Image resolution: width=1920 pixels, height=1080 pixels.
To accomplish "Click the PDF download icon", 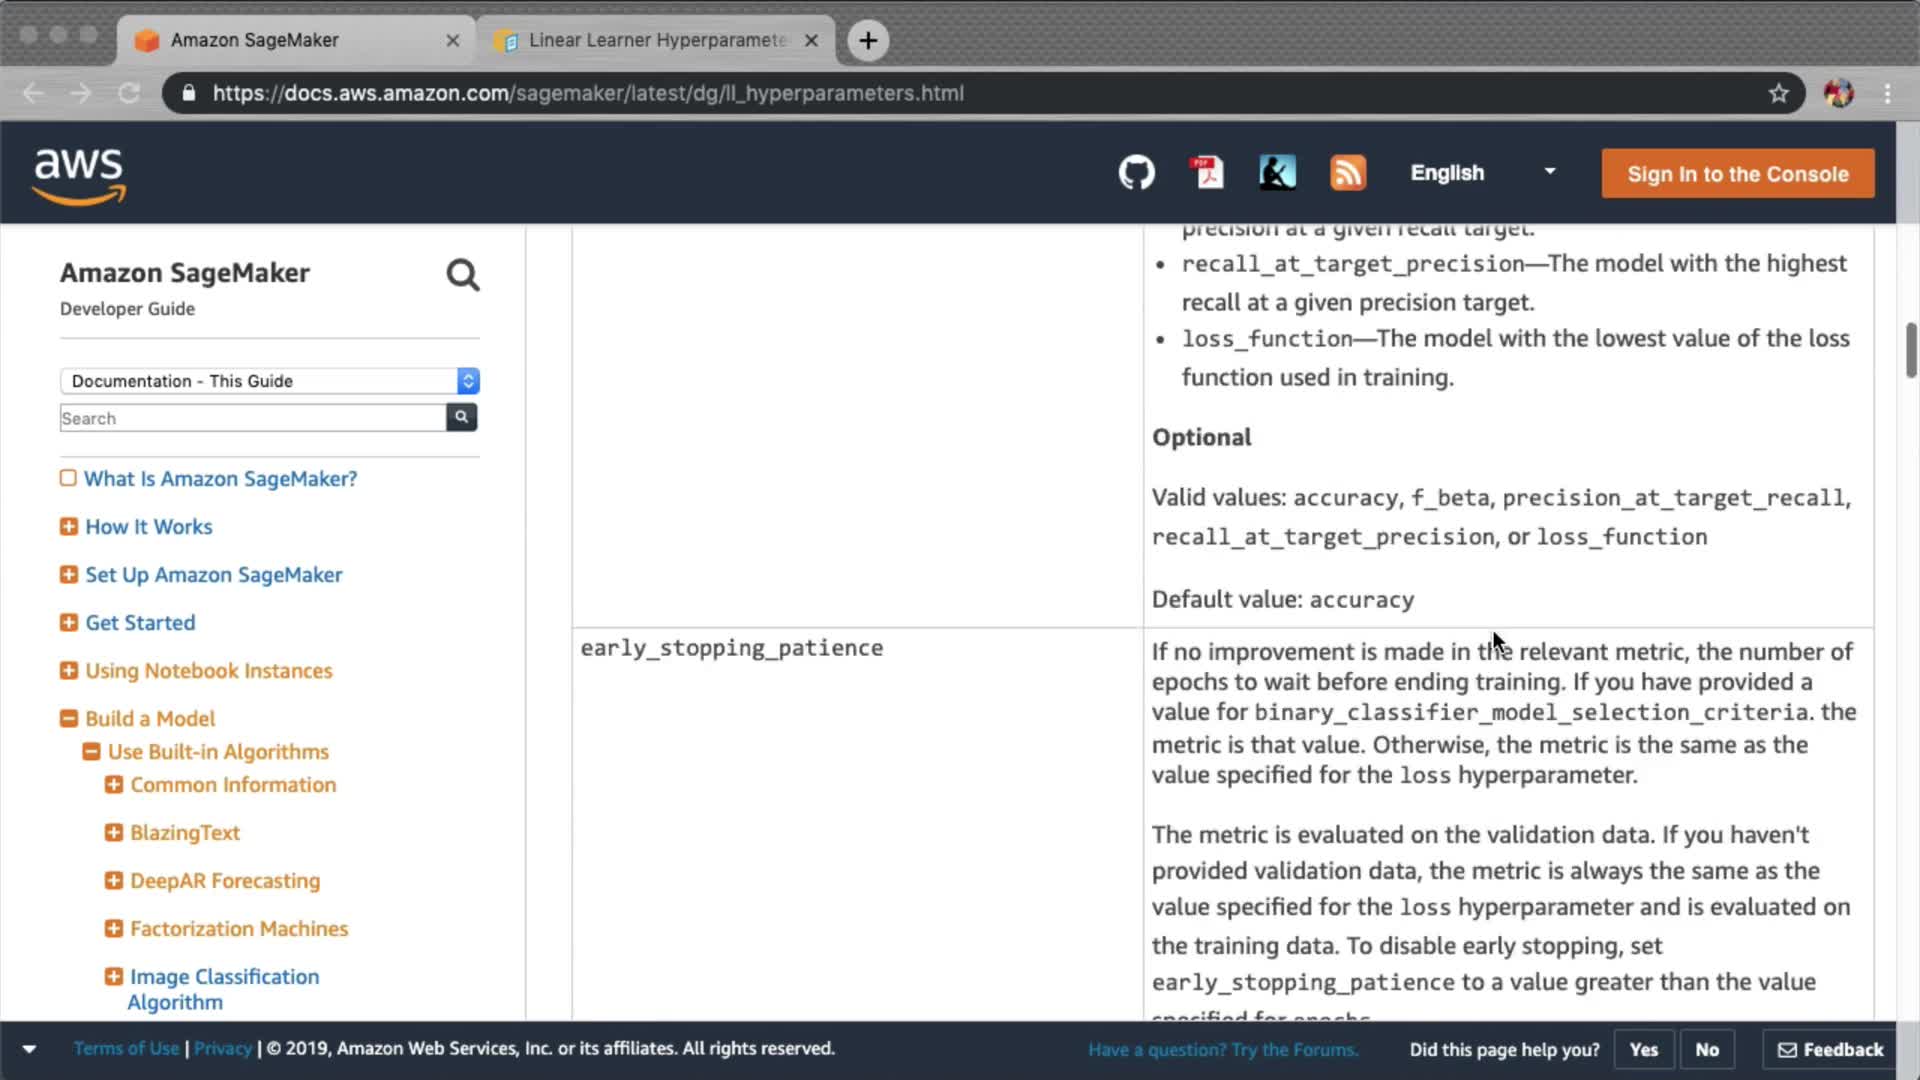I will pos(1207,173).
